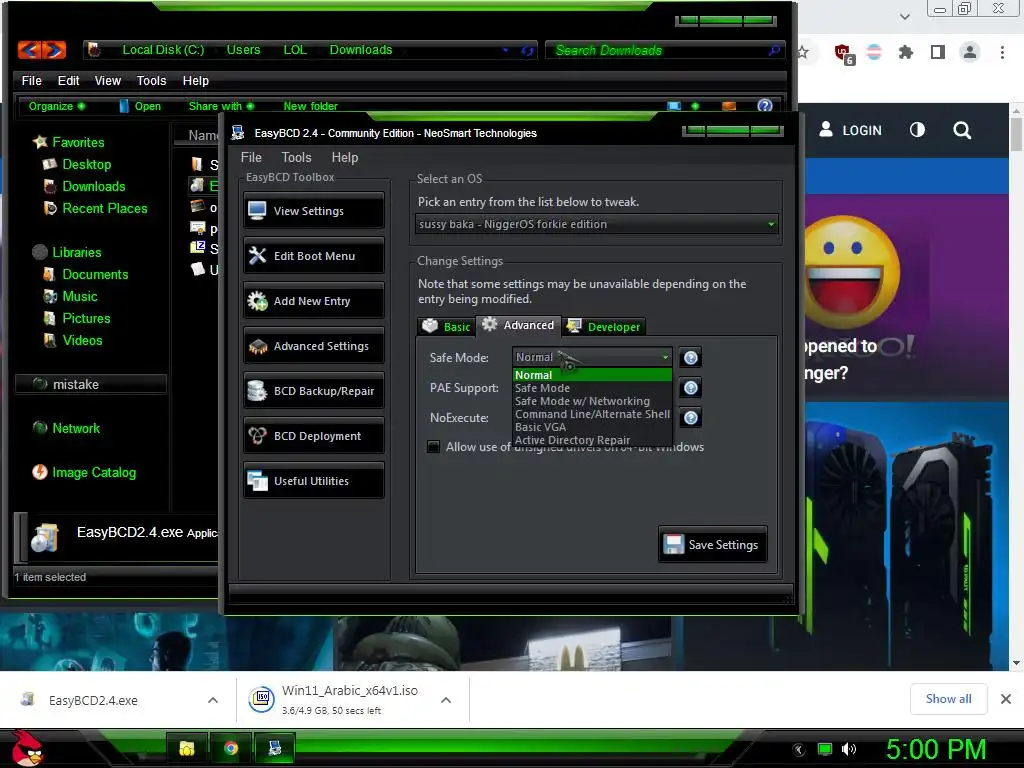Open Explorer Edit menu

(x=69, y=80)
